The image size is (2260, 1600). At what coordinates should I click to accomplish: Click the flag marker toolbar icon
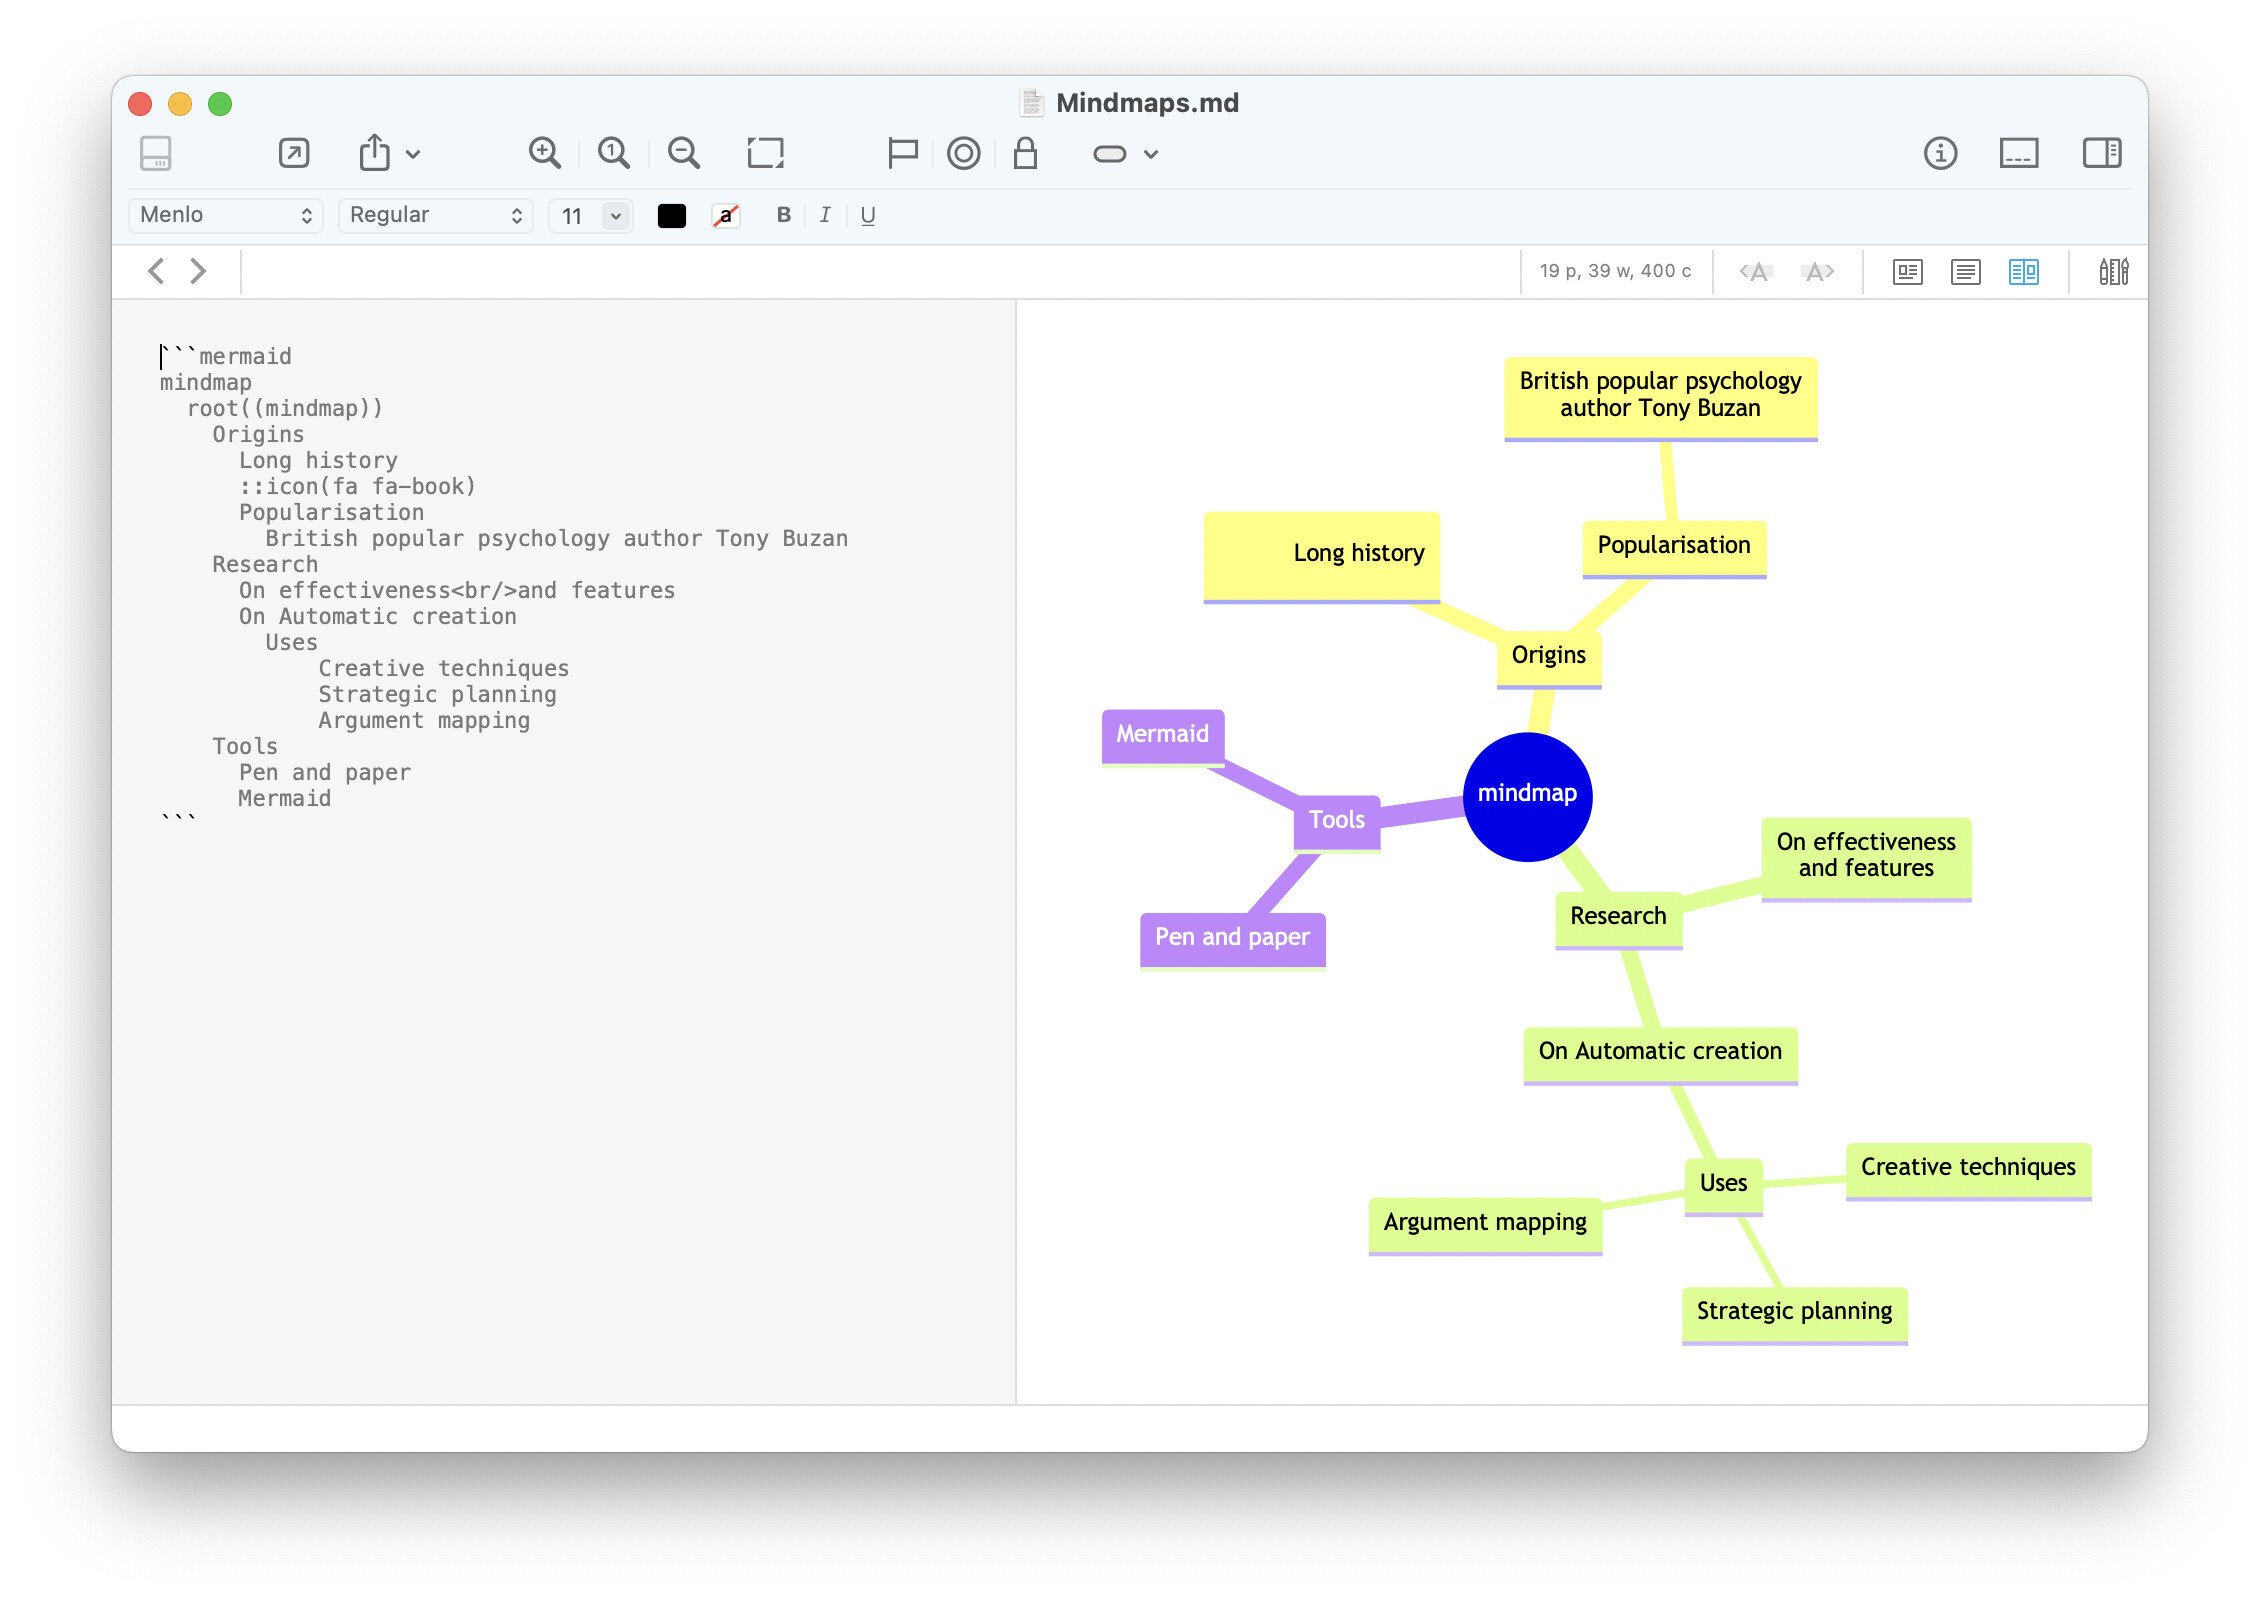tap(903, 152)
